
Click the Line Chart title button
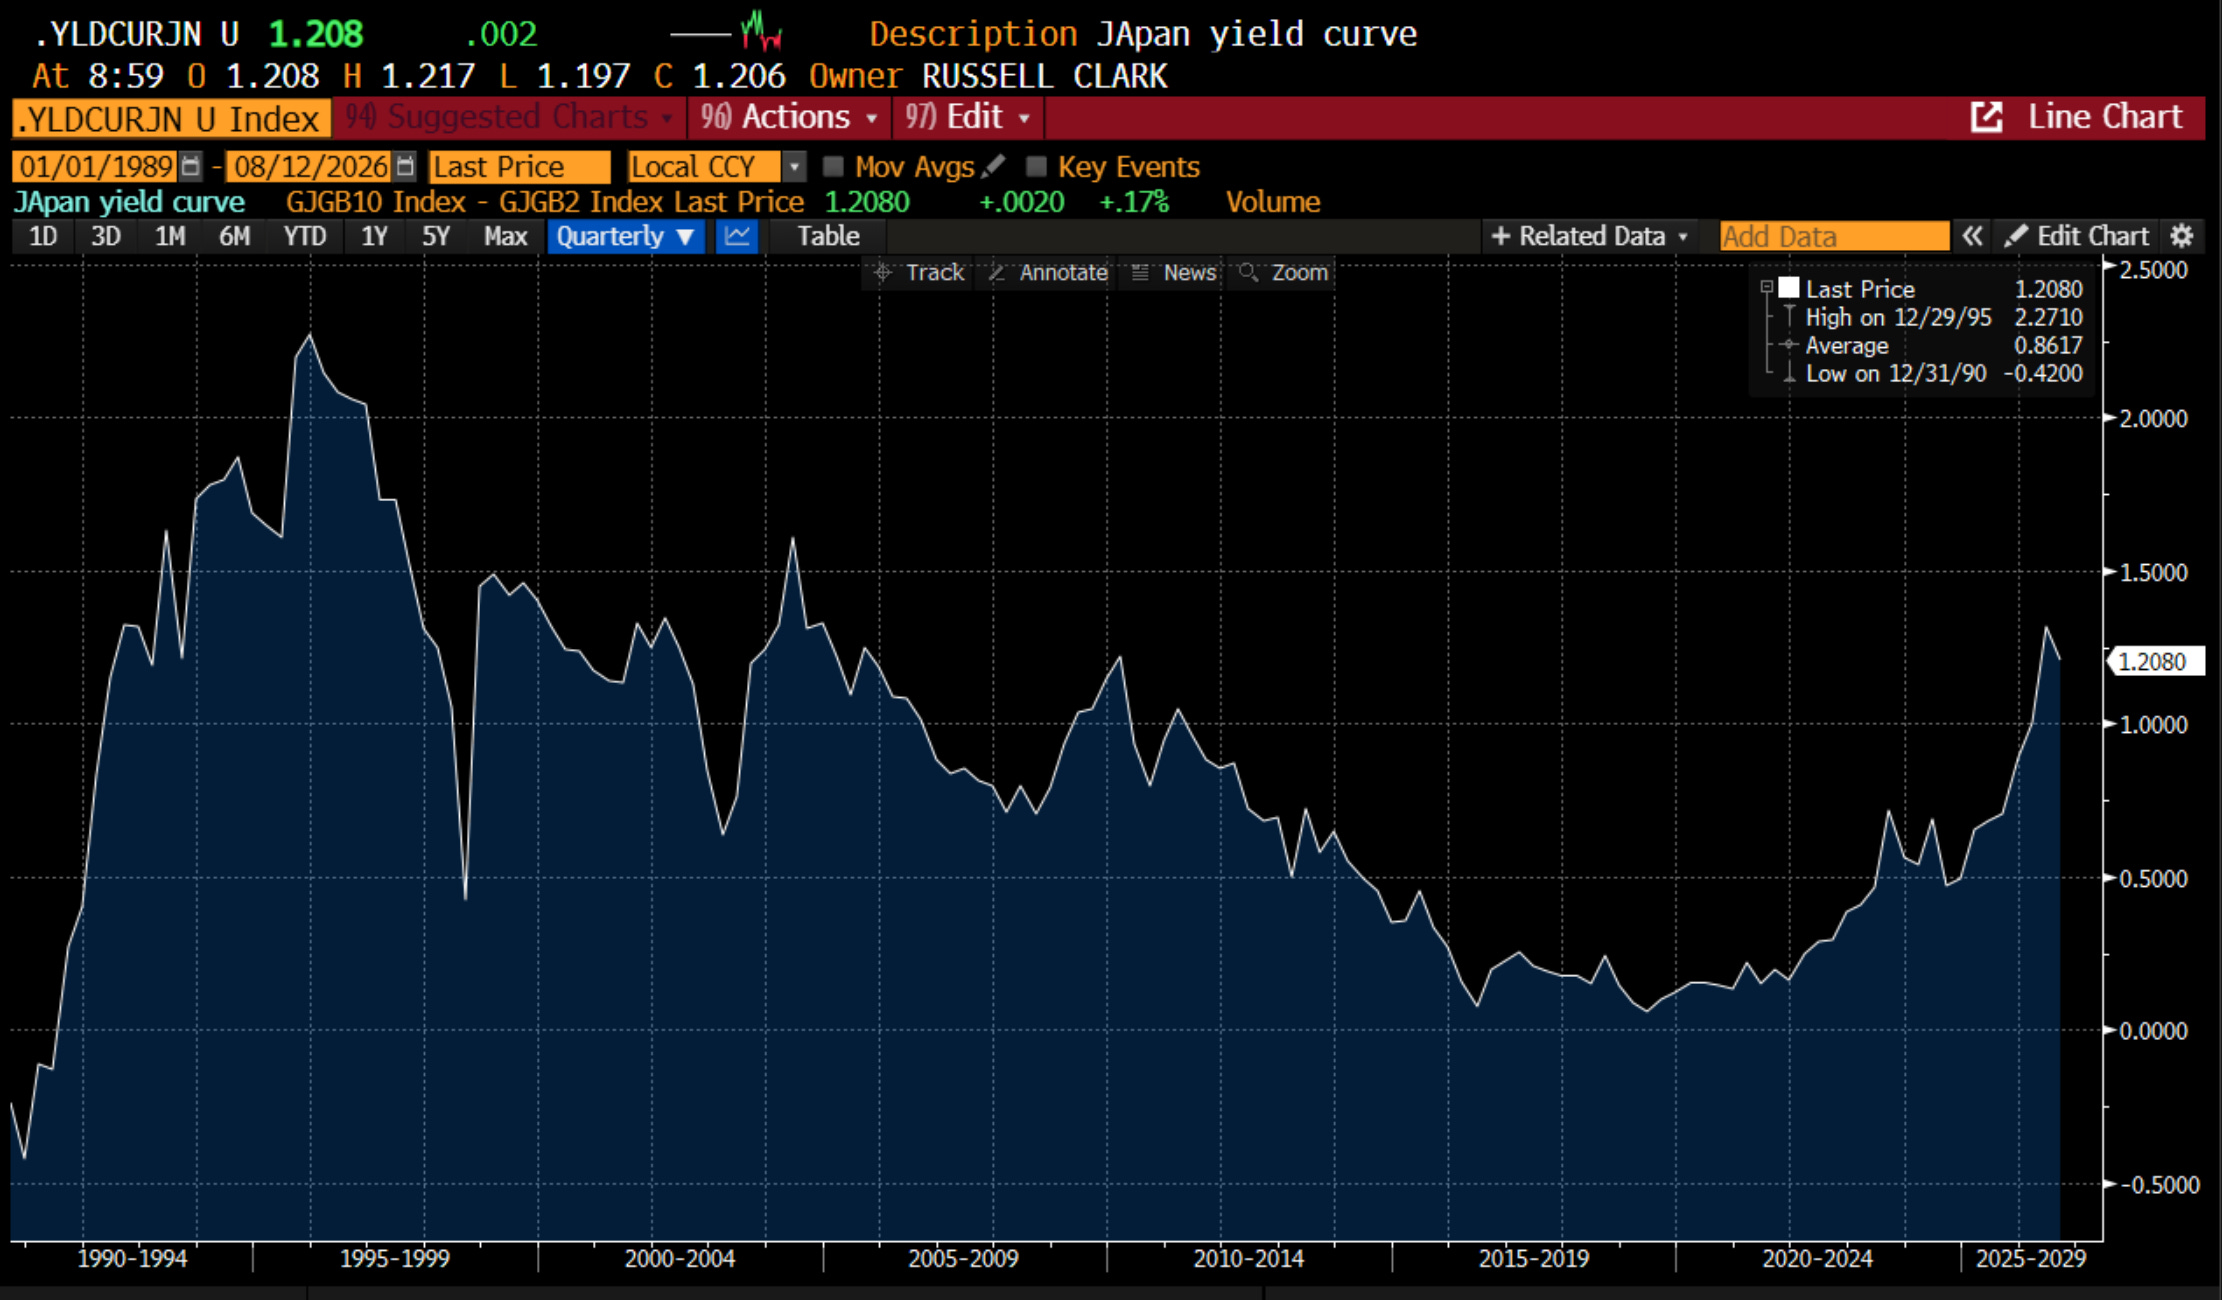[x=2105, y=117]
